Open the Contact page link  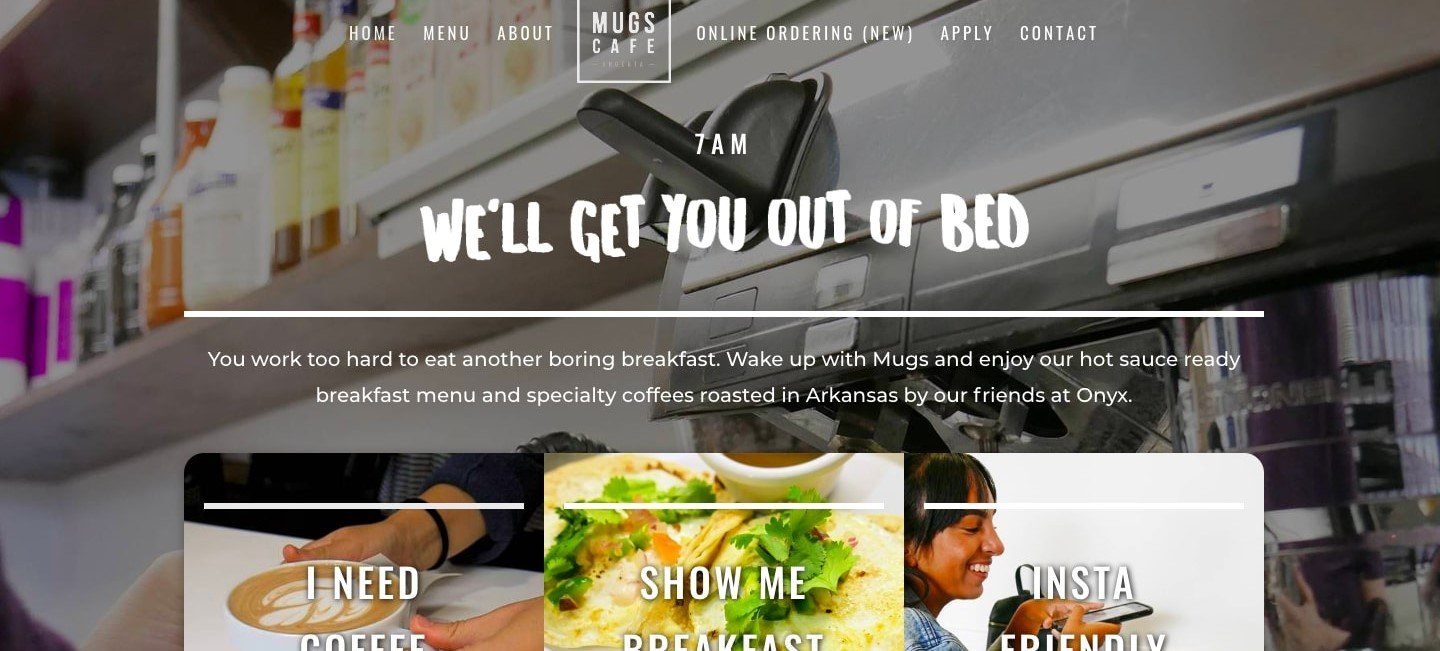pyautogui.click(x=1059, y=33)
